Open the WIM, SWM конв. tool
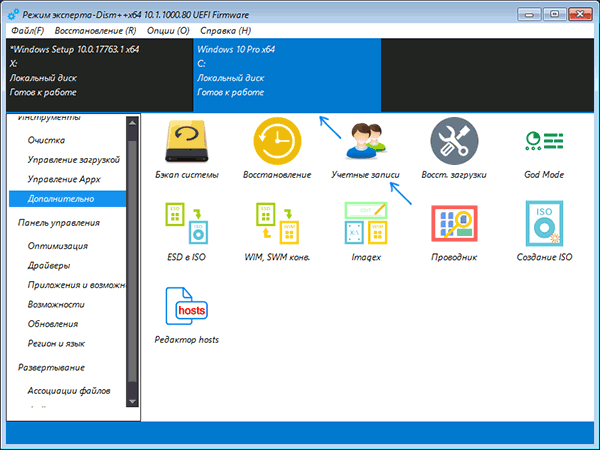Viewport: 600px width, 450px height. [x=277, y=226]
